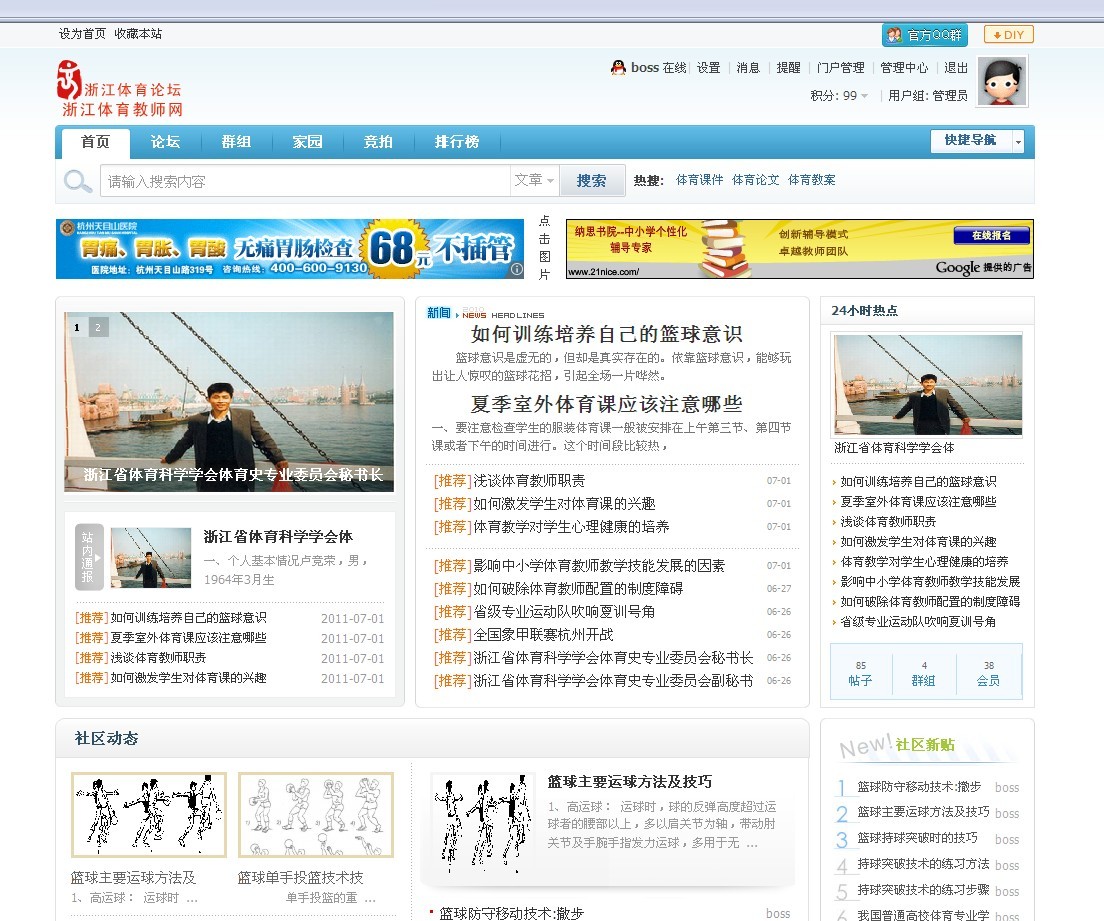Click 85 帖子 stats counter
The width and height of the screenshot is (1104, 921).
(x=860, y=673)
